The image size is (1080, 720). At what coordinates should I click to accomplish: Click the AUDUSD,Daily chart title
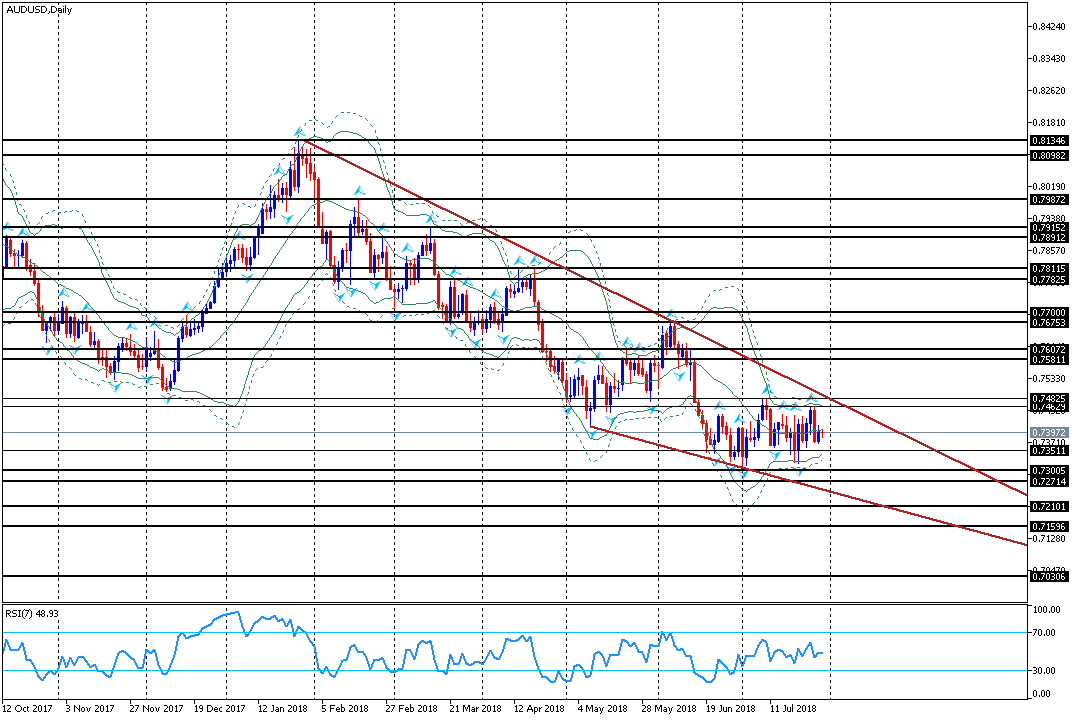(39, 10)
